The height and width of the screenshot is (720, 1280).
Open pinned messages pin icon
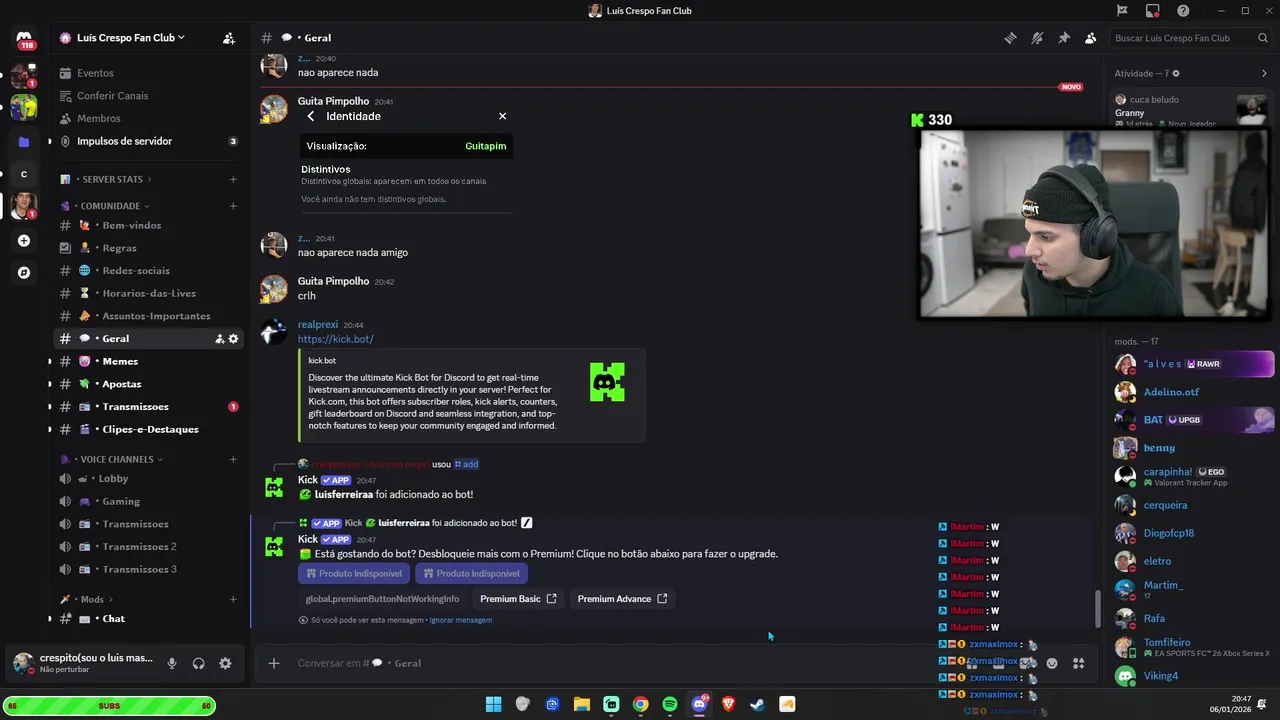click(x=1064, y=38)
